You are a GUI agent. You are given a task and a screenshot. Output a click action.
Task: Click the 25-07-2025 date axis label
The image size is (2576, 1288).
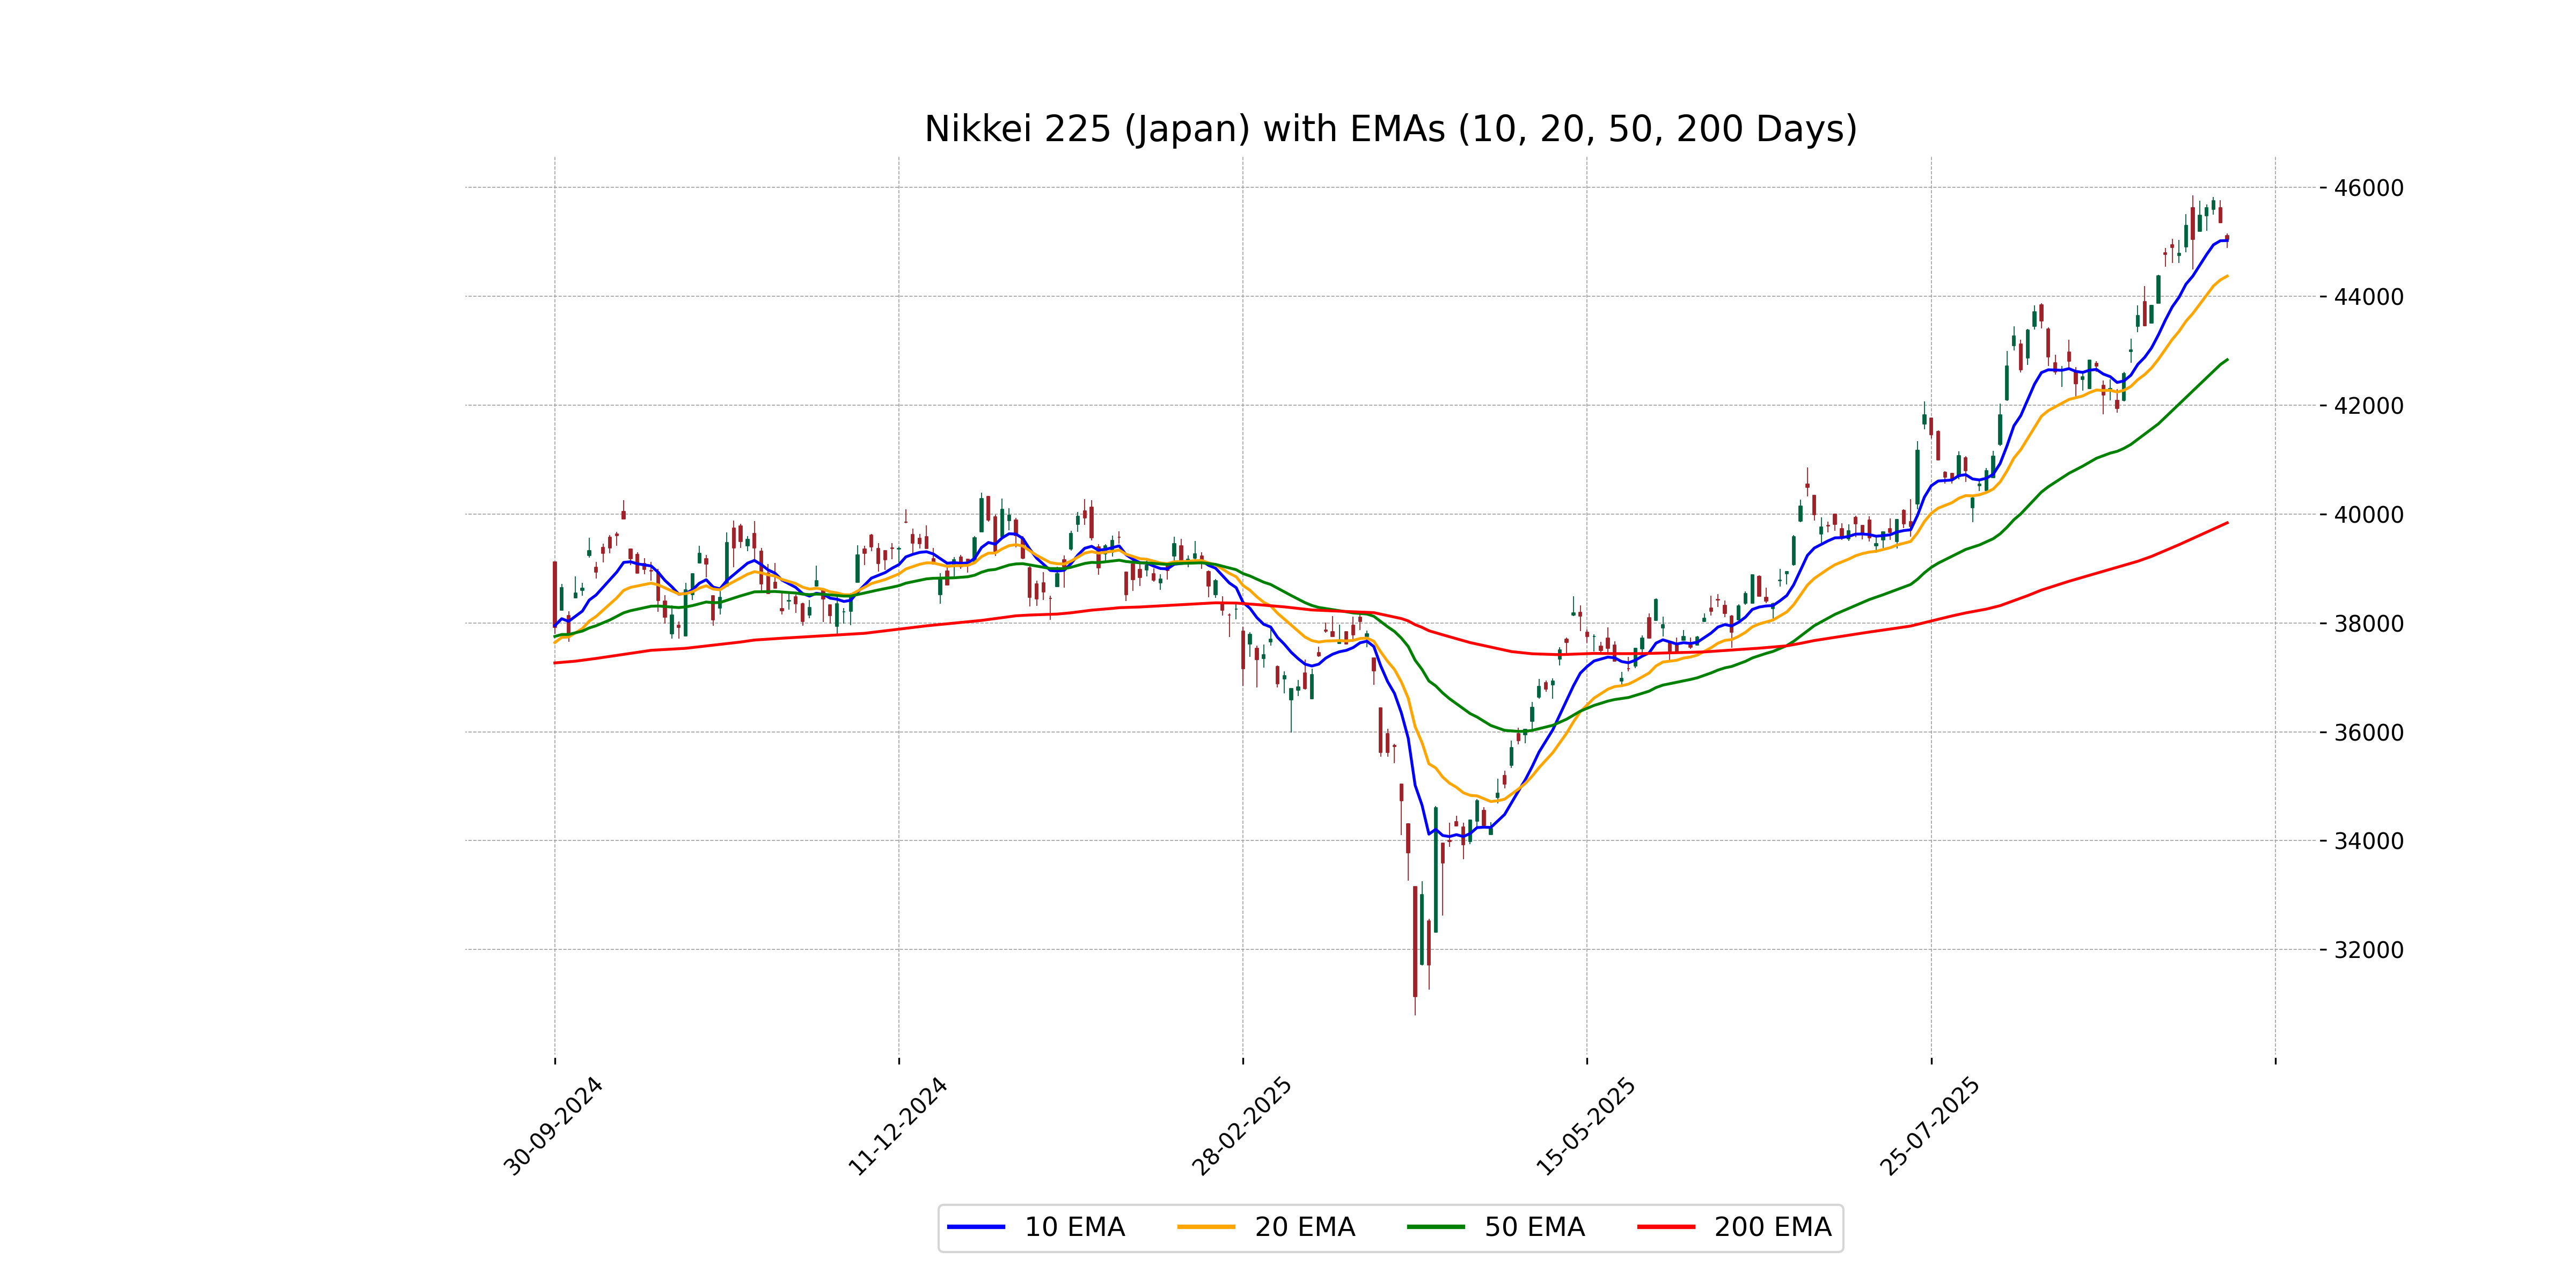(1929, 1126)
